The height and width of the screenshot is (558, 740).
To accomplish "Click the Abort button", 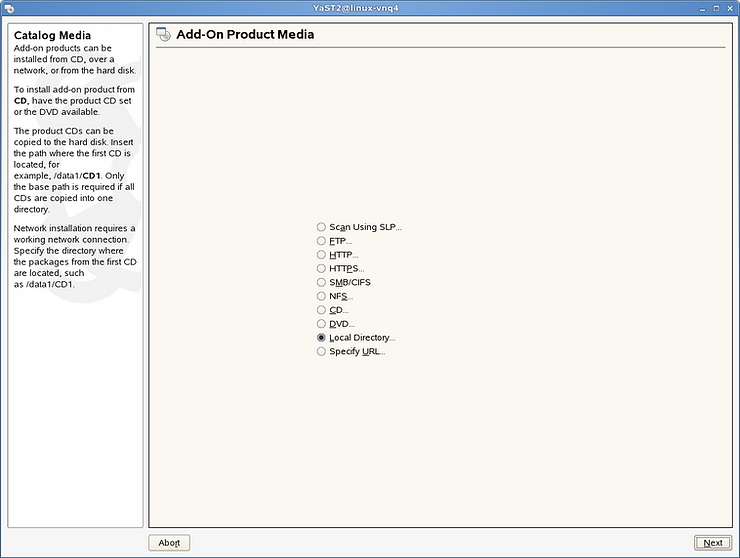I will coord(169,543).
